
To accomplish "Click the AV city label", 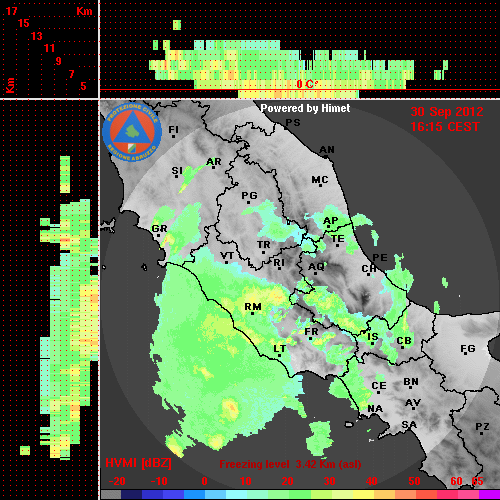I will point(413,403).
